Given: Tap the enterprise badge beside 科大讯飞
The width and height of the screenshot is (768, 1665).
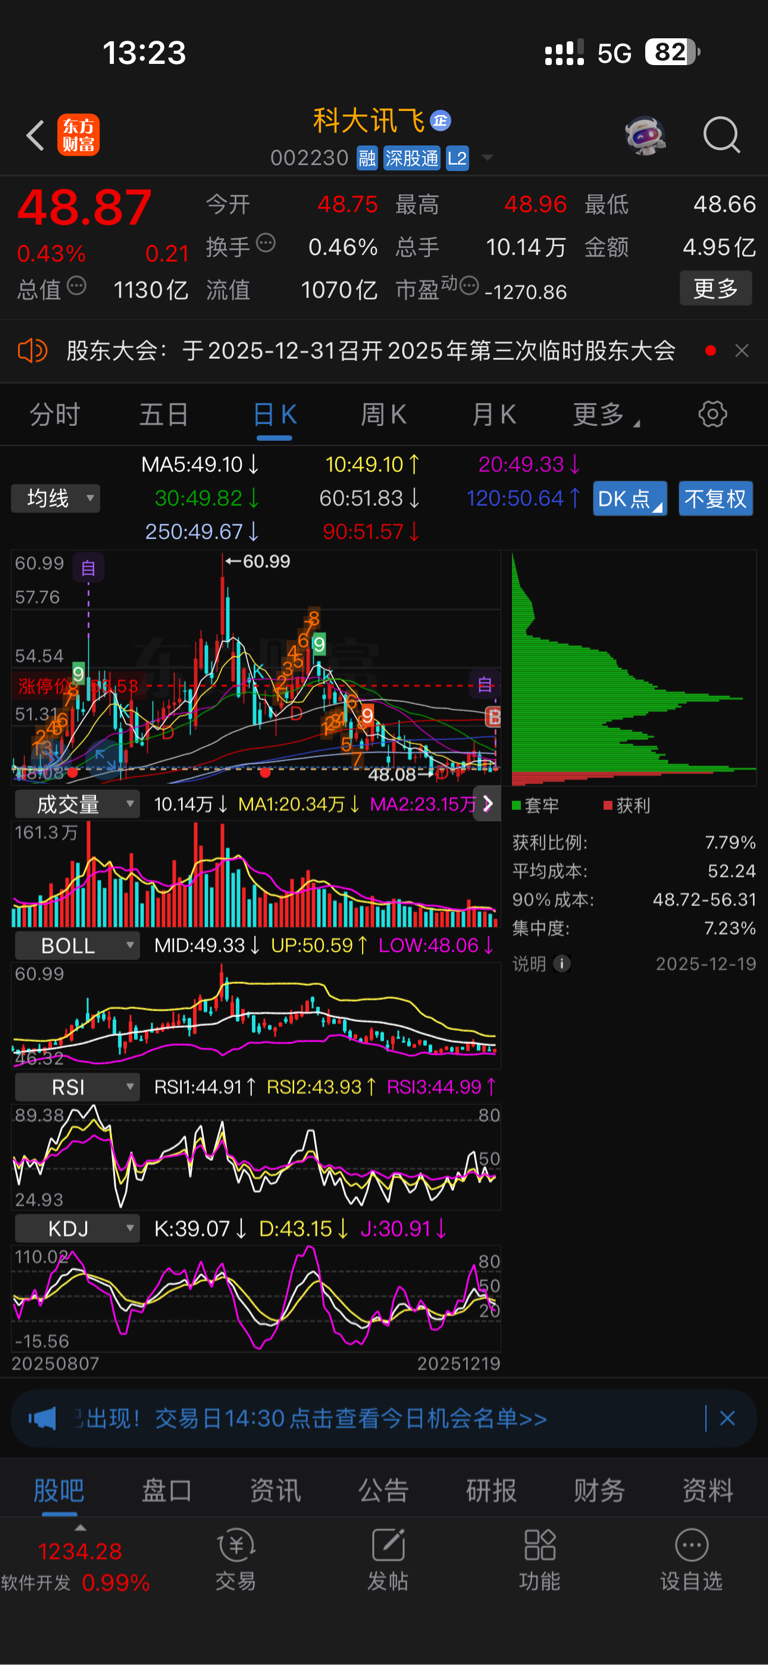Looking at the screenshot, I should coord(441,121).
